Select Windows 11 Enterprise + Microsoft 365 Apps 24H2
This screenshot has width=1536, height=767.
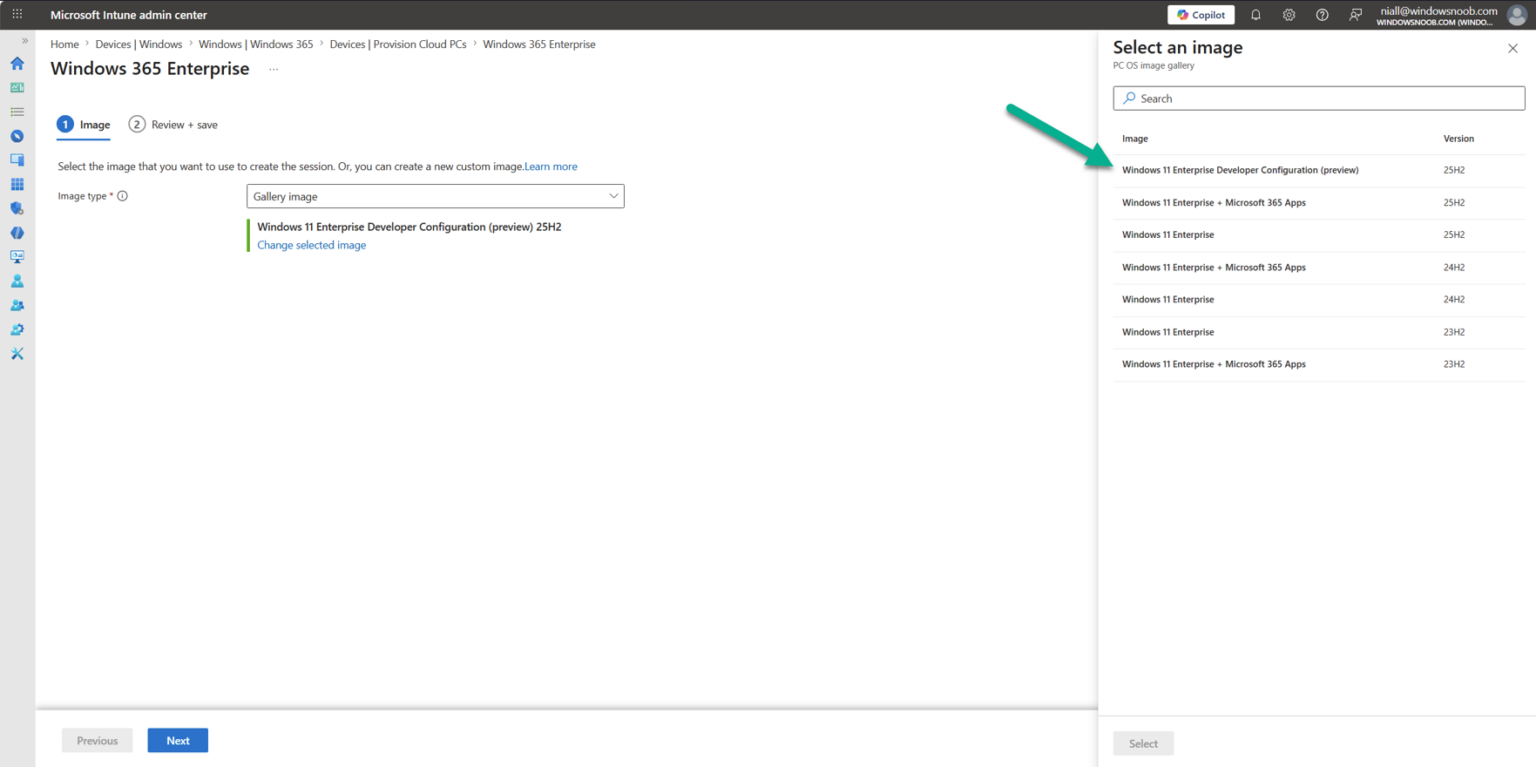click(x=1319, y=267)
